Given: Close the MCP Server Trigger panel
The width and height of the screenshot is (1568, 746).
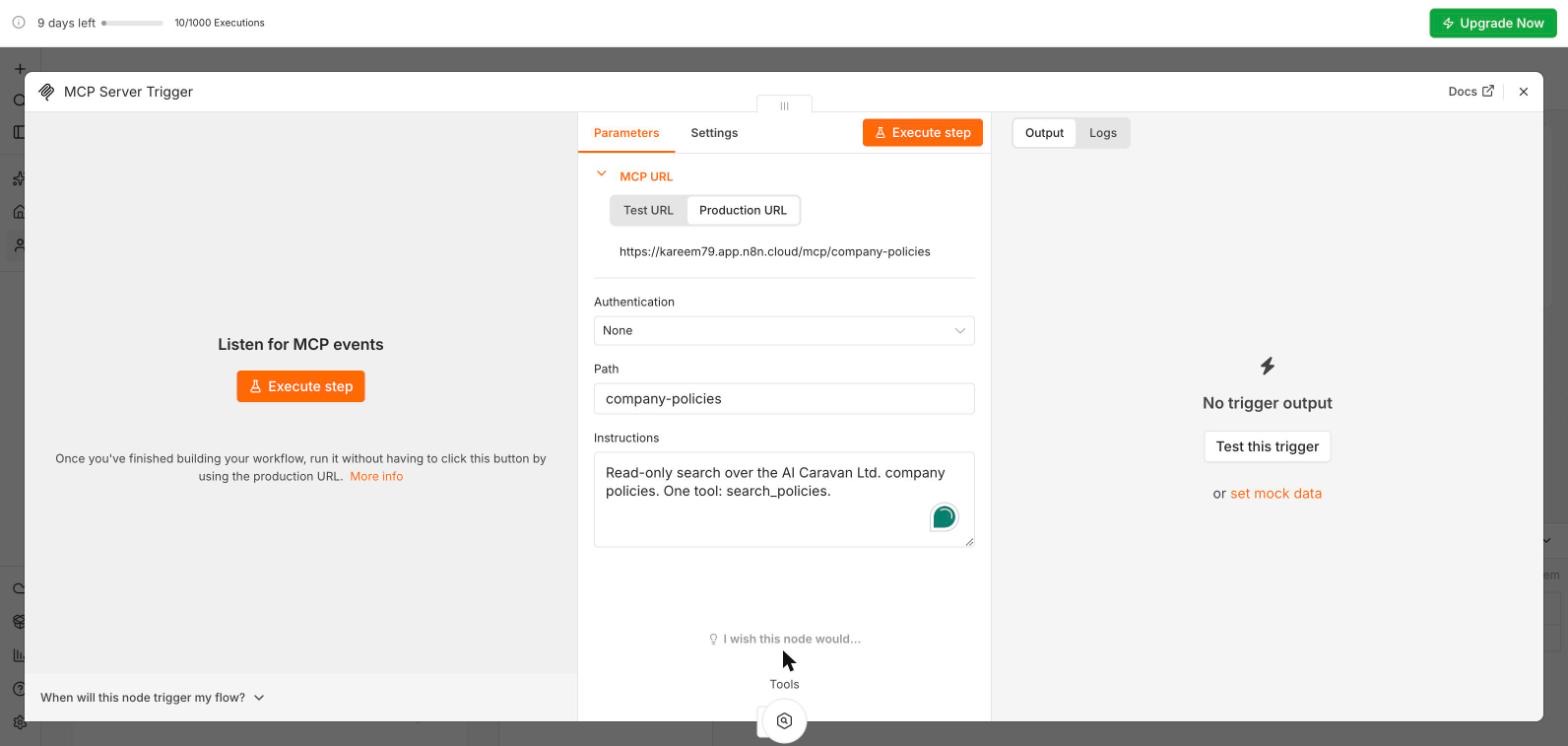Looking at the screenshot, I should click(1523, 92).
